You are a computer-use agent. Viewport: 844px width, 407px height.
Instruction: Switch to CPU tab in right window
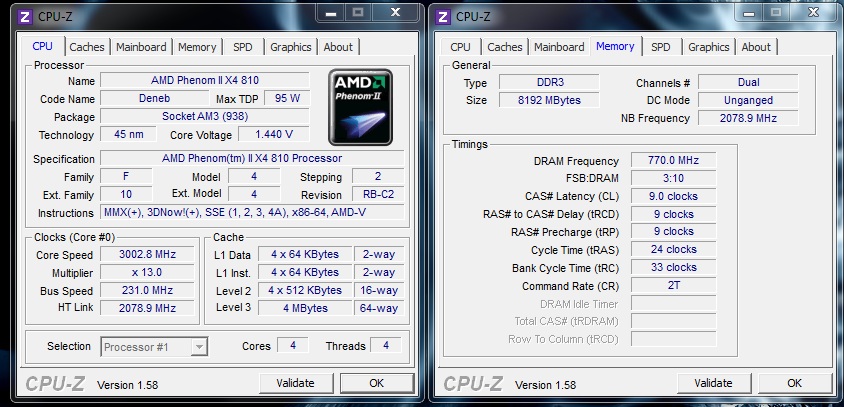coord(460,47)
